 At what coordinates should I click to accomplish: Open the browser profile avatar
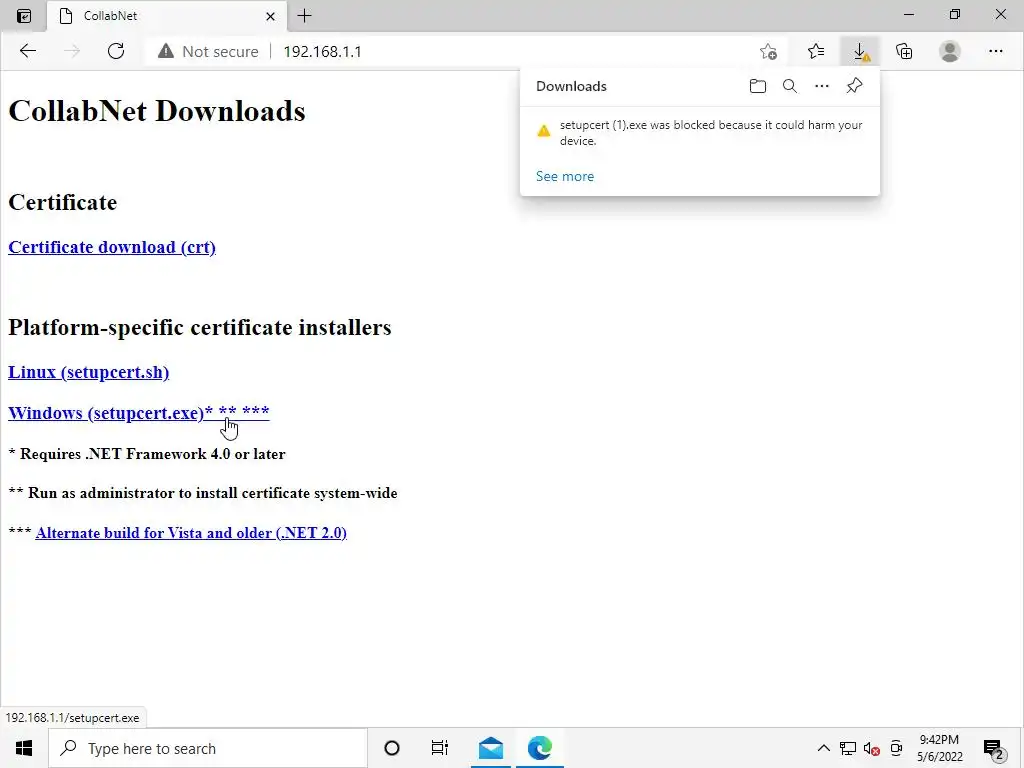point(950,52)
